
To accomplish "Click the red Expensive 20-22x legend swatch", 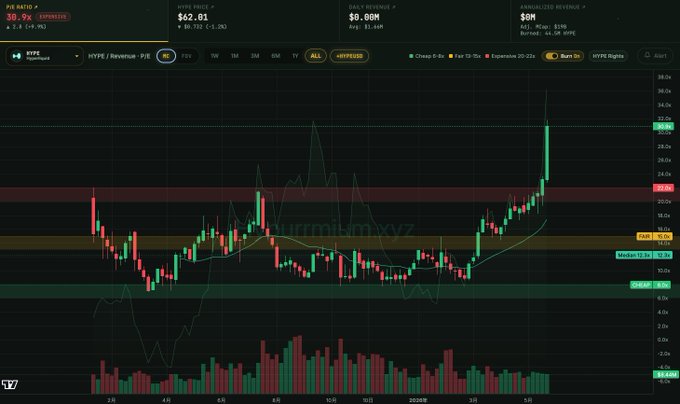I will 487,56.
